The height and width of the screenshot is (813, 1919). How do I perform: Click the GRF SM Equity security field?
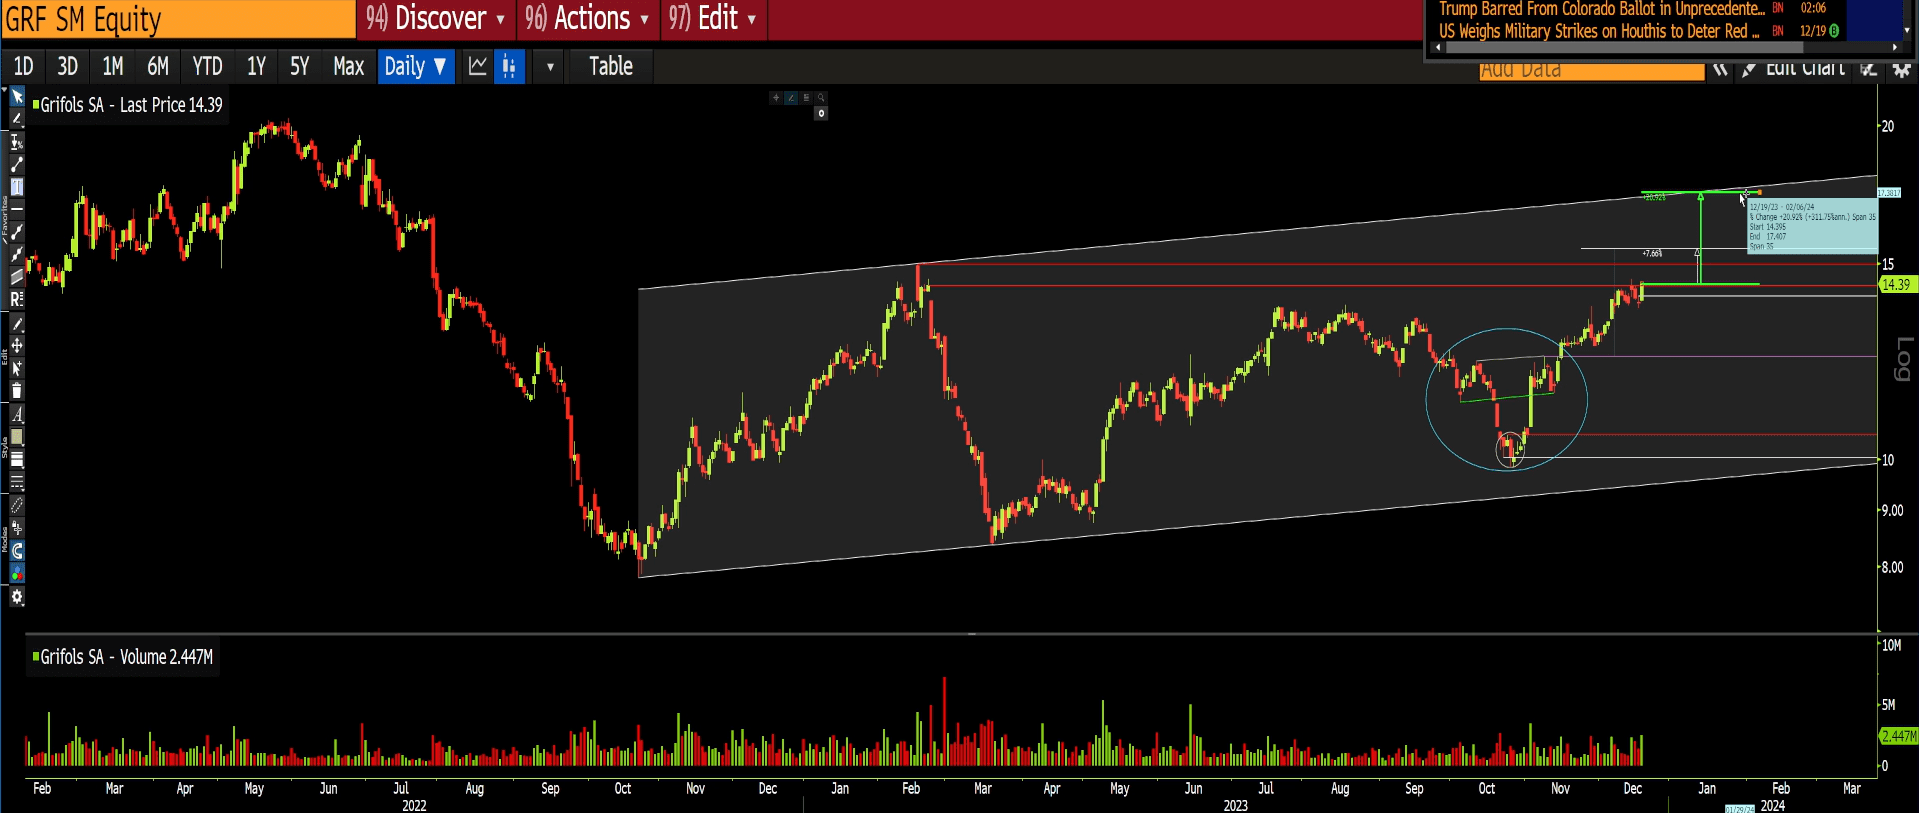click(x=178, y=19)
